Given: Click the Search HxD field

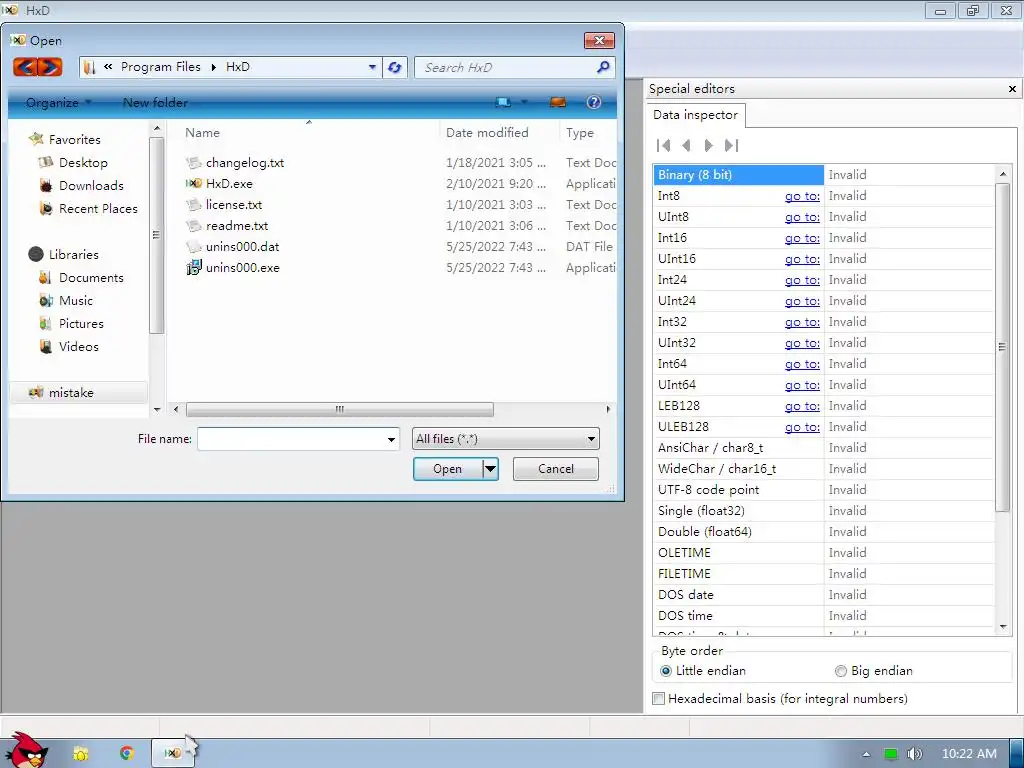Looking at the screenshot, I should 505,67.
